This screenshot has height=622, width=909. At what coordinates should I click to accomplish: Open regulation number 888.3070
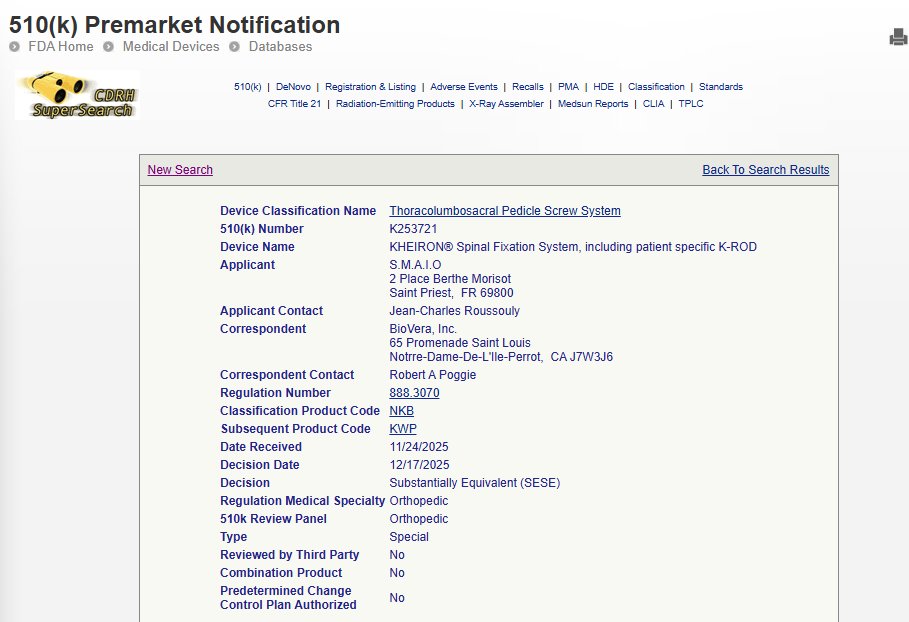(x=414, y=393)
